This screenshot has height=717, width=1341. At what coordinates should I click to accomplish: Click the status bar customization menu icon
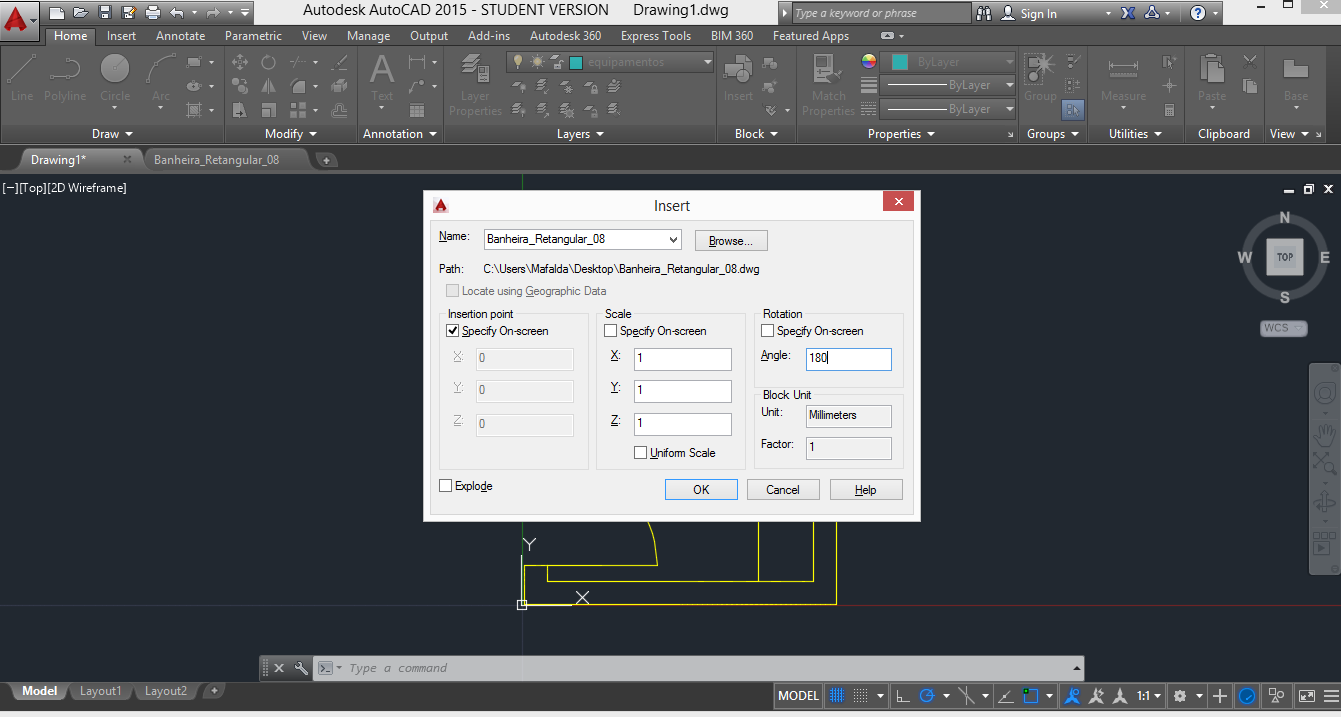[1330, 696]
